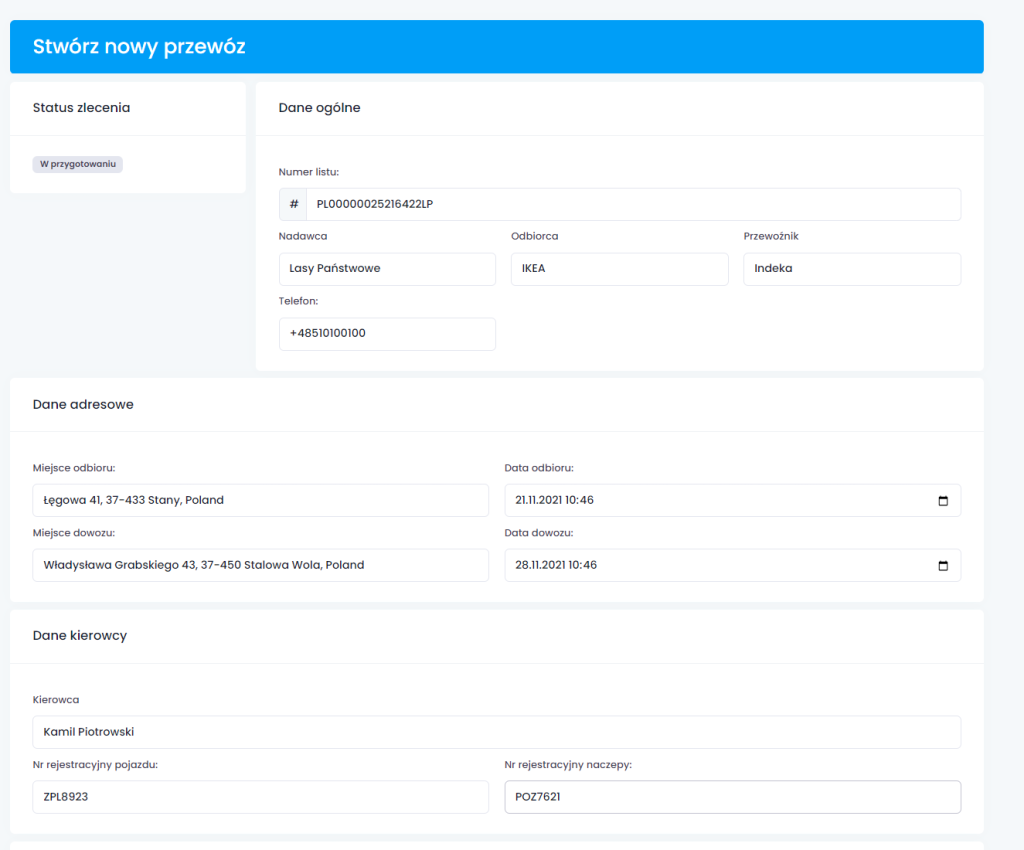Click the Nadawca label
The width and height of the screenshot is (1024, 850).
[x=303, y=236]
